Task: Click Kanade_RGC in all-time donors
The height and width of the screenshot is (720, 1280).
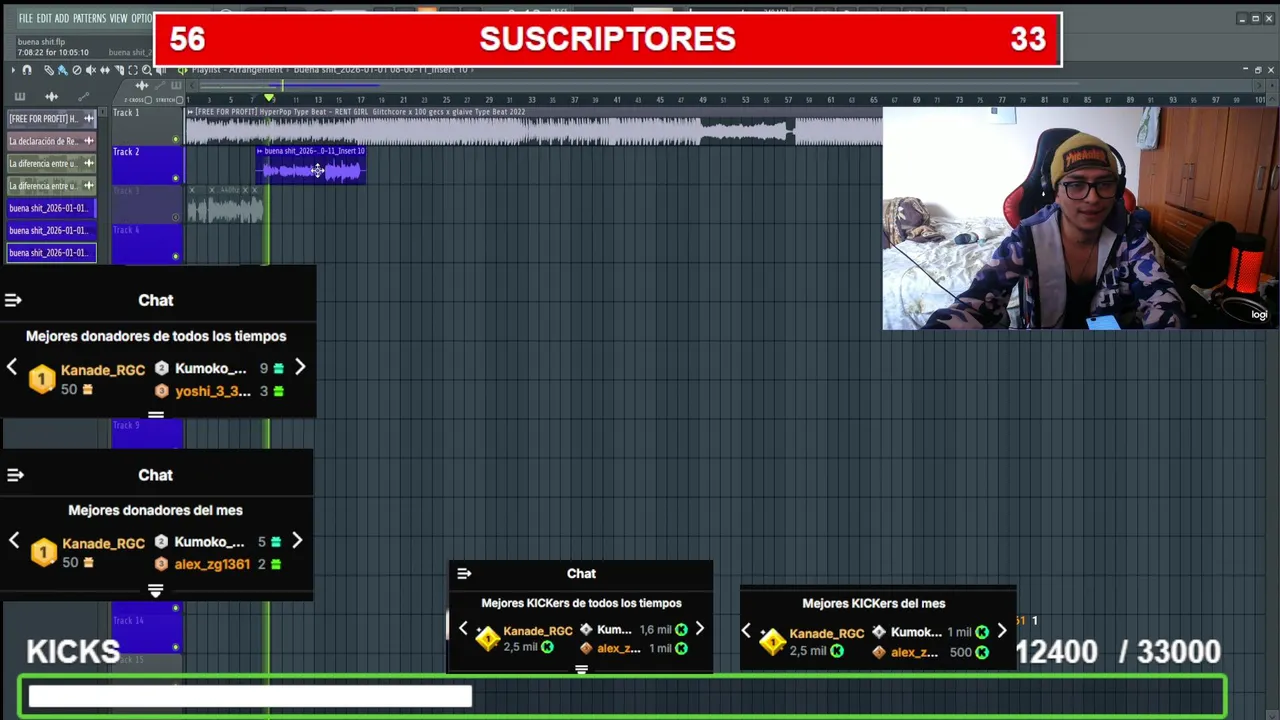Action: pos(103,370)
